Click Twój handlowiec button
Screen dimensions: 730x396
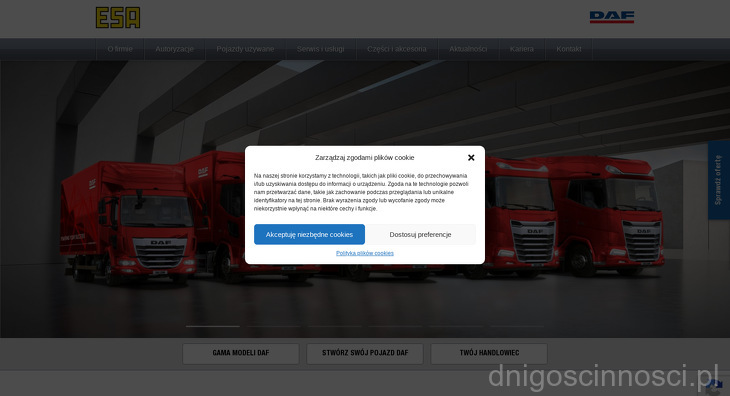489,353
